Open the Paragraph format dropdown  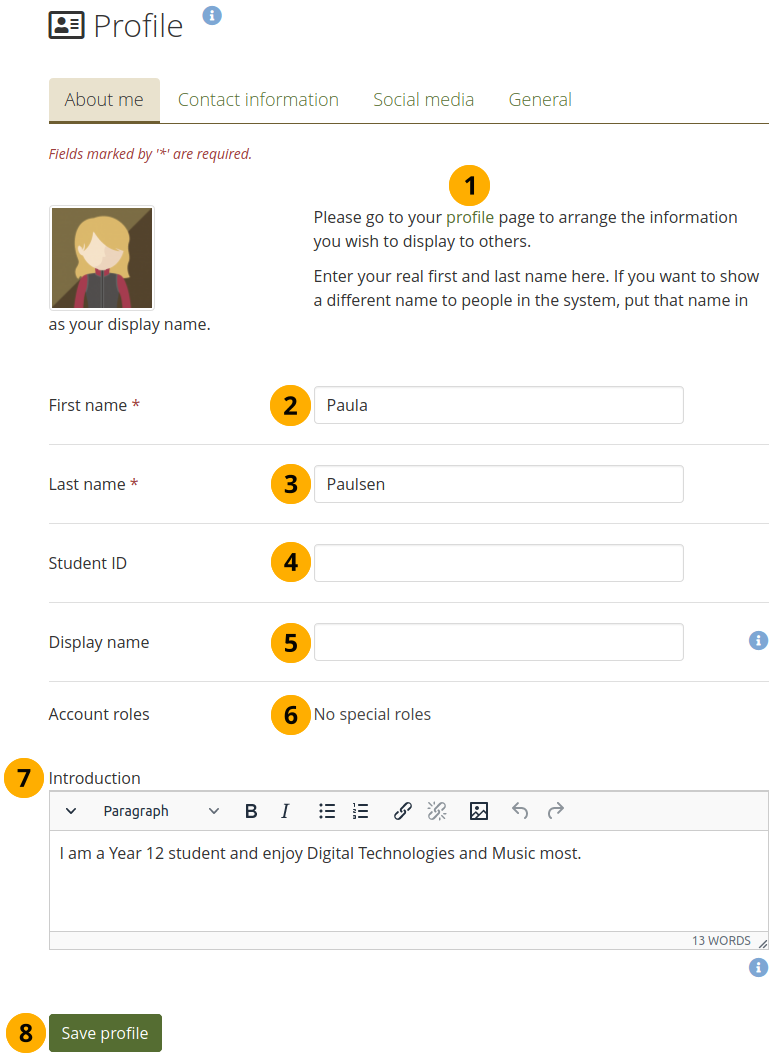[x=160, y=811]
